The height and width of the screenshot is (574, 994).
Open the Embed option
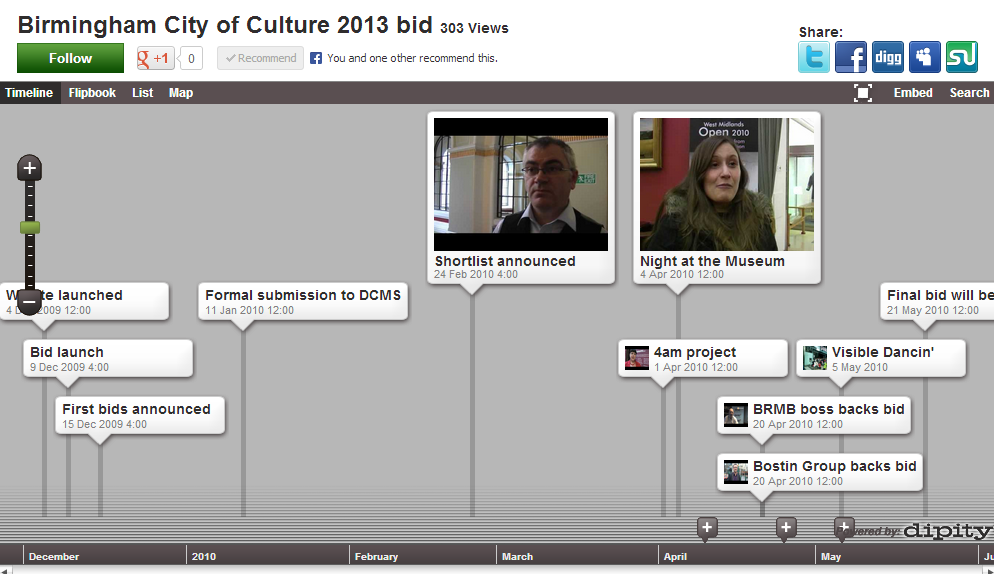click(x=912, y=93)
